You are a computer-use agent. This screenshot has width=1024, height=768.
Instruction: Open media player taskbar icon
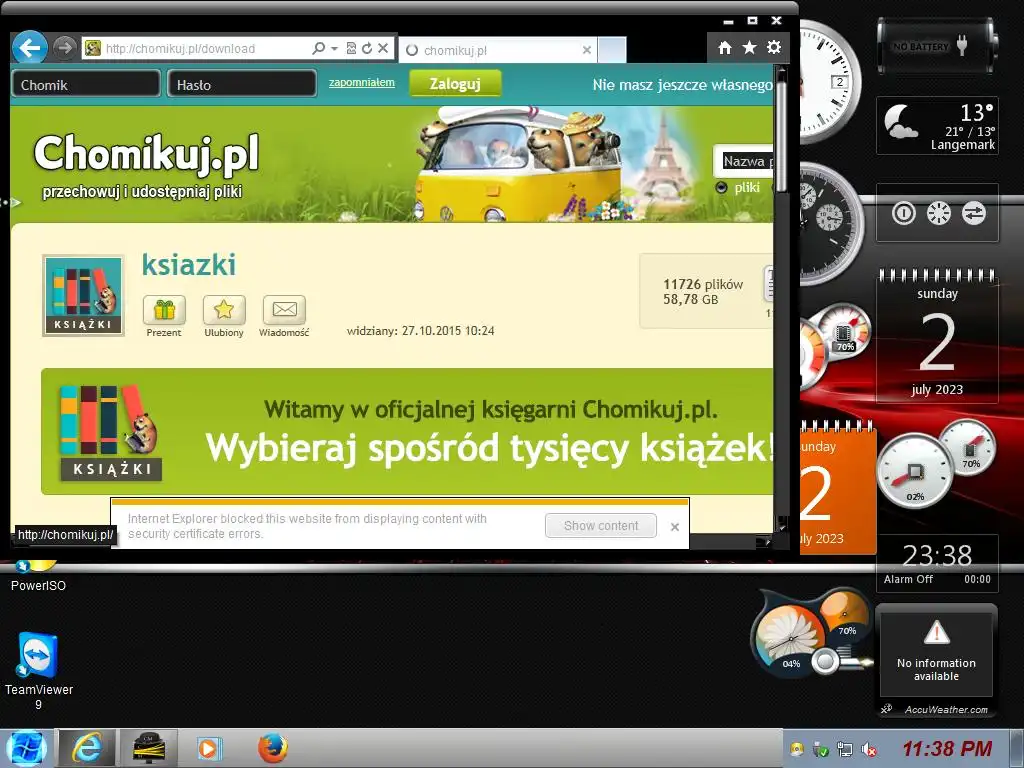210,748
